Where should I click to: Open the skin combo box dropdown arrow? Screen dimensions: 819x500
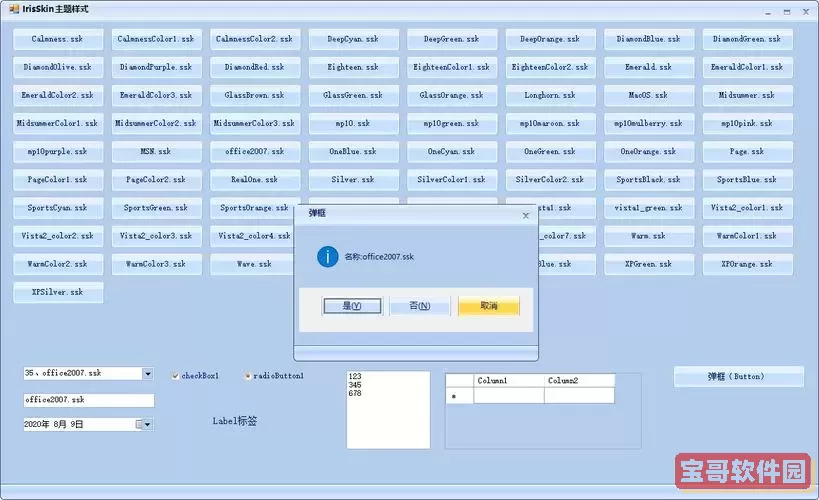coord(148,373)
